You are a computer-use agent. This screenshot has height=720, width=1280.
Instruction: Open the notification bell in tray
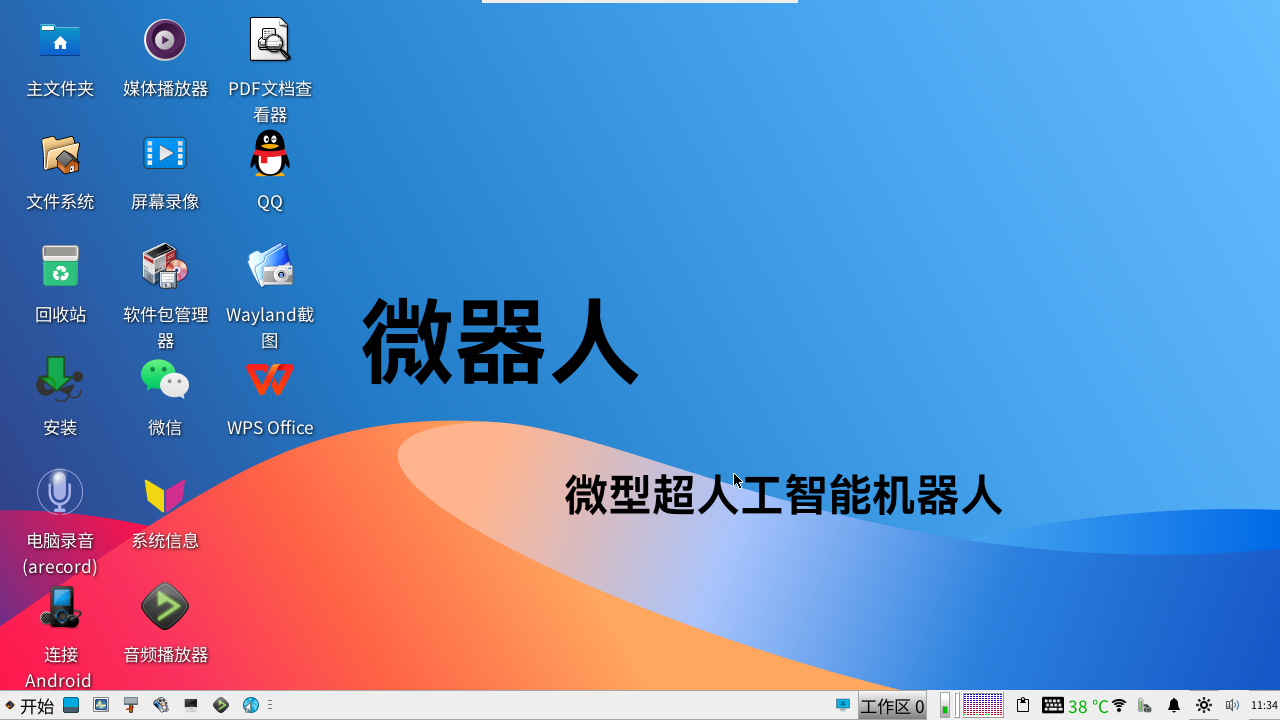pos(1174,706)
